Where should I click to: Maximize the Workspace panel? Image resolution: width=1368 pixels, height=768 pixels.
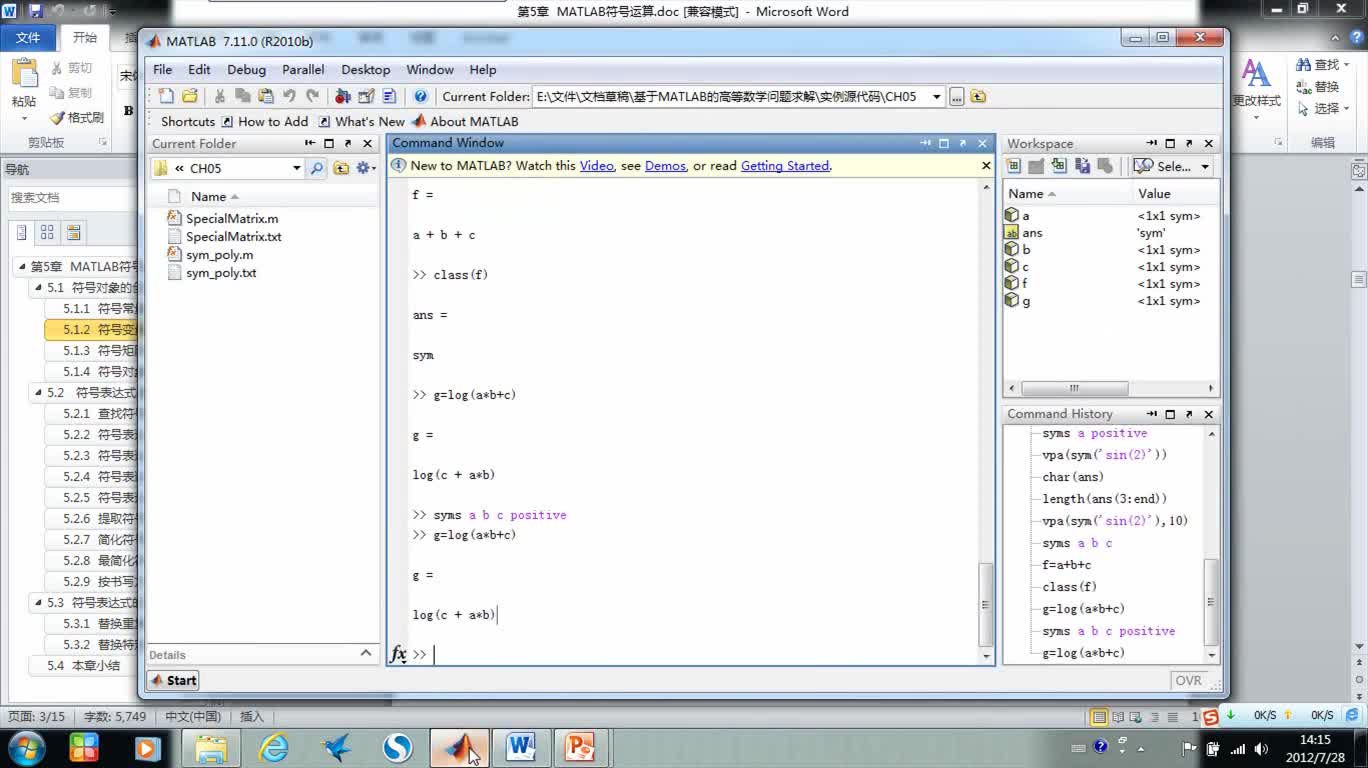(1170, 143)
